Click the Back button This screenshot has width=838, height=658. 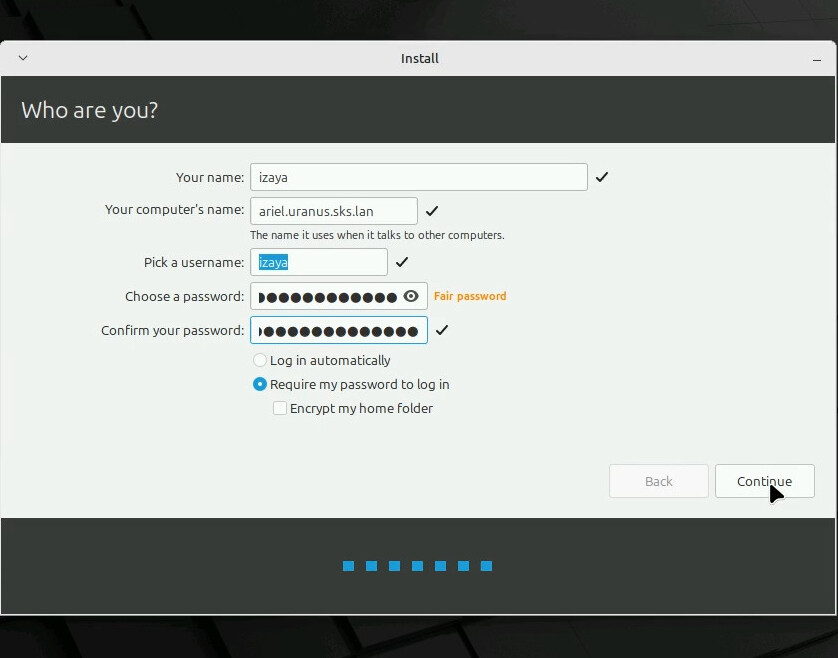coord(658,481)
